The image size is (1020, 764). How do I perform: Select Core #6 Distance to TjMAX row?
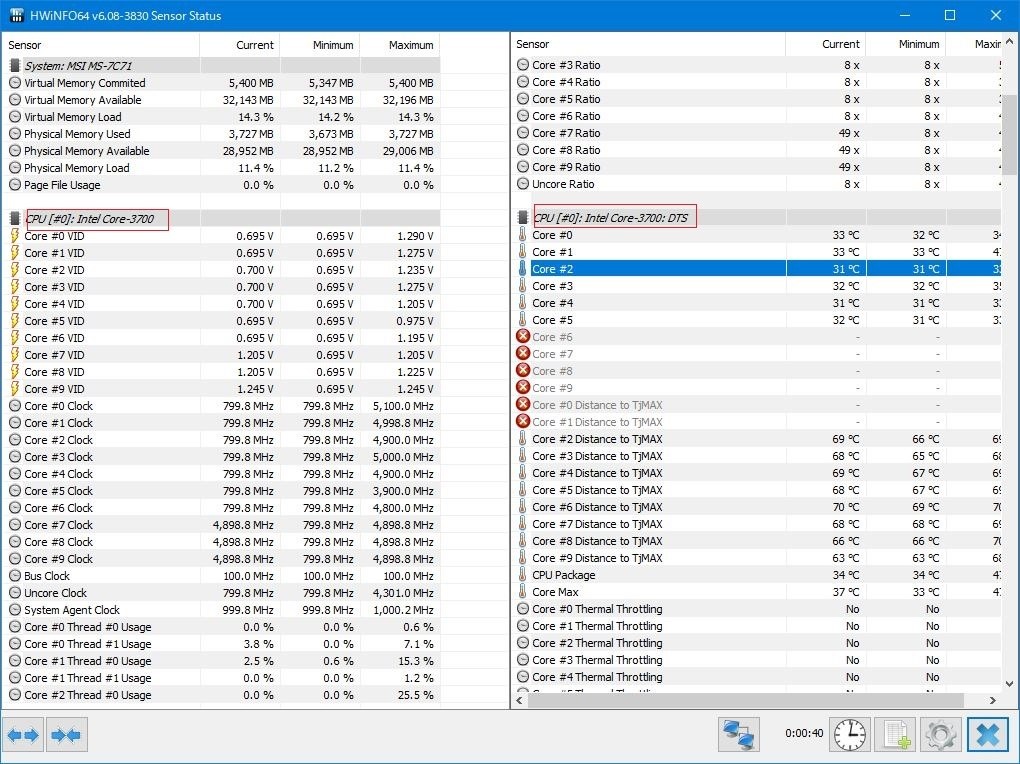pos(757,507)
